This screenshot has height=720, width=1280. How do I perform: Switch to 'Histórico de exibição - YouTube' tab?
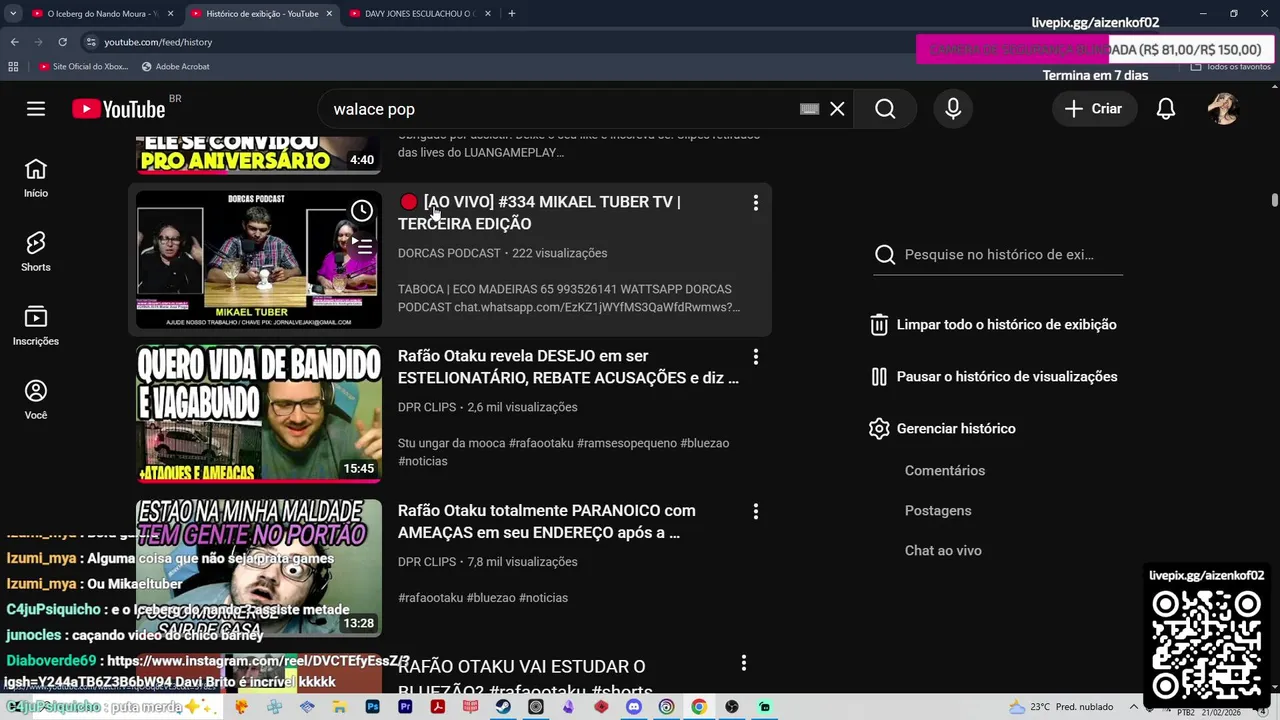(260, 14)
